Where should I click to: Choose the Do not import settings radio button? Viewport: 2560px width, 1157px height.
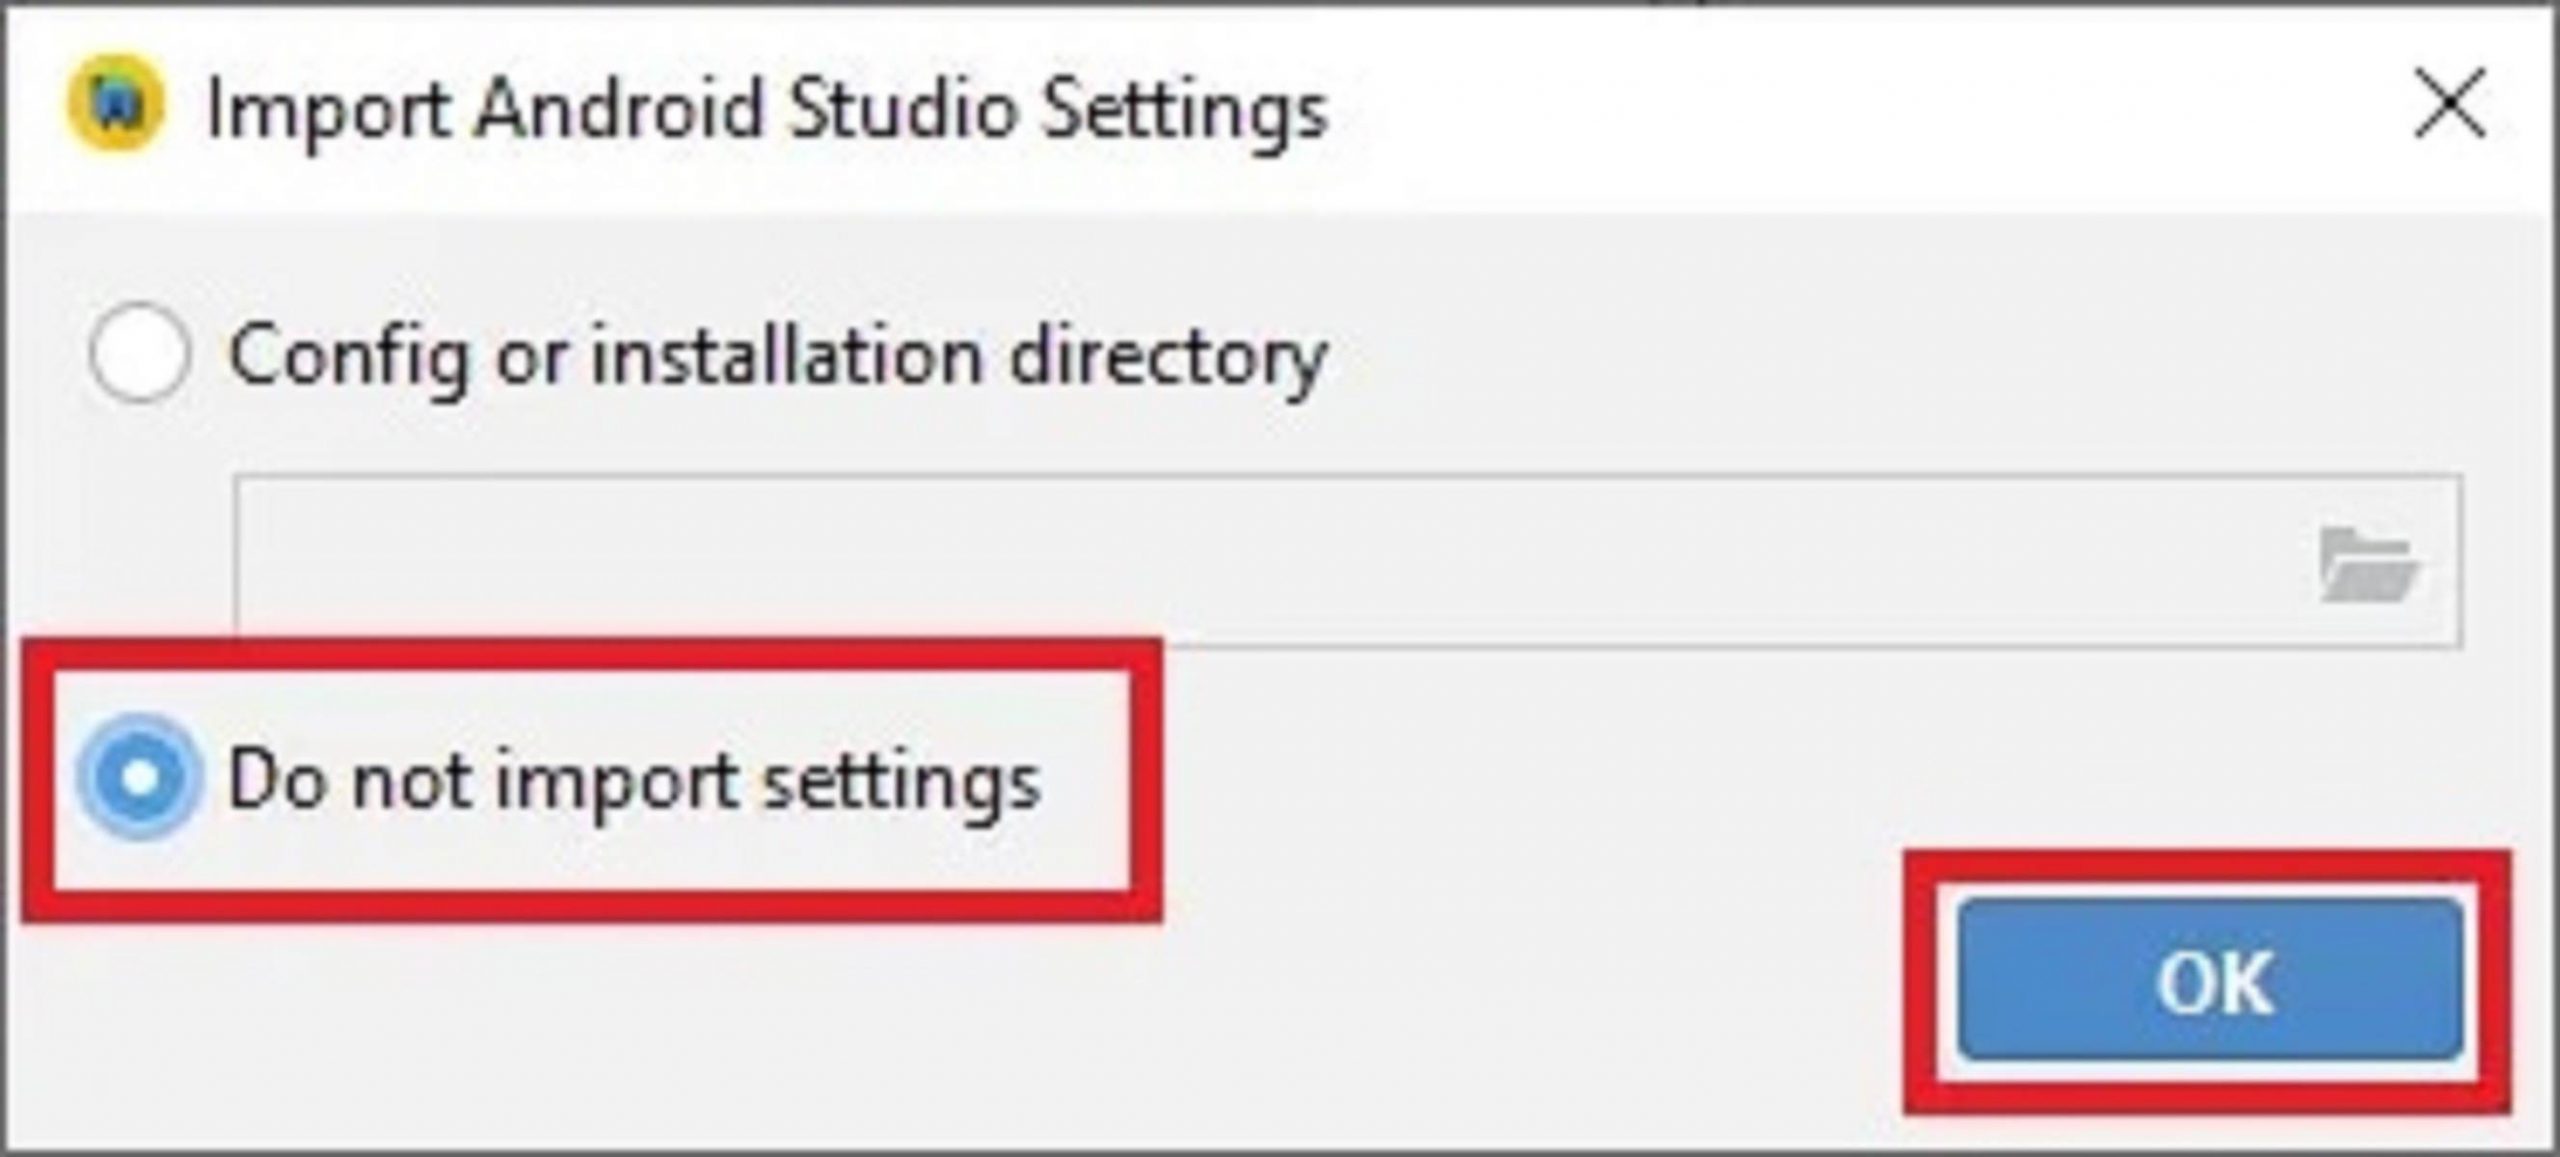point(138,777)
